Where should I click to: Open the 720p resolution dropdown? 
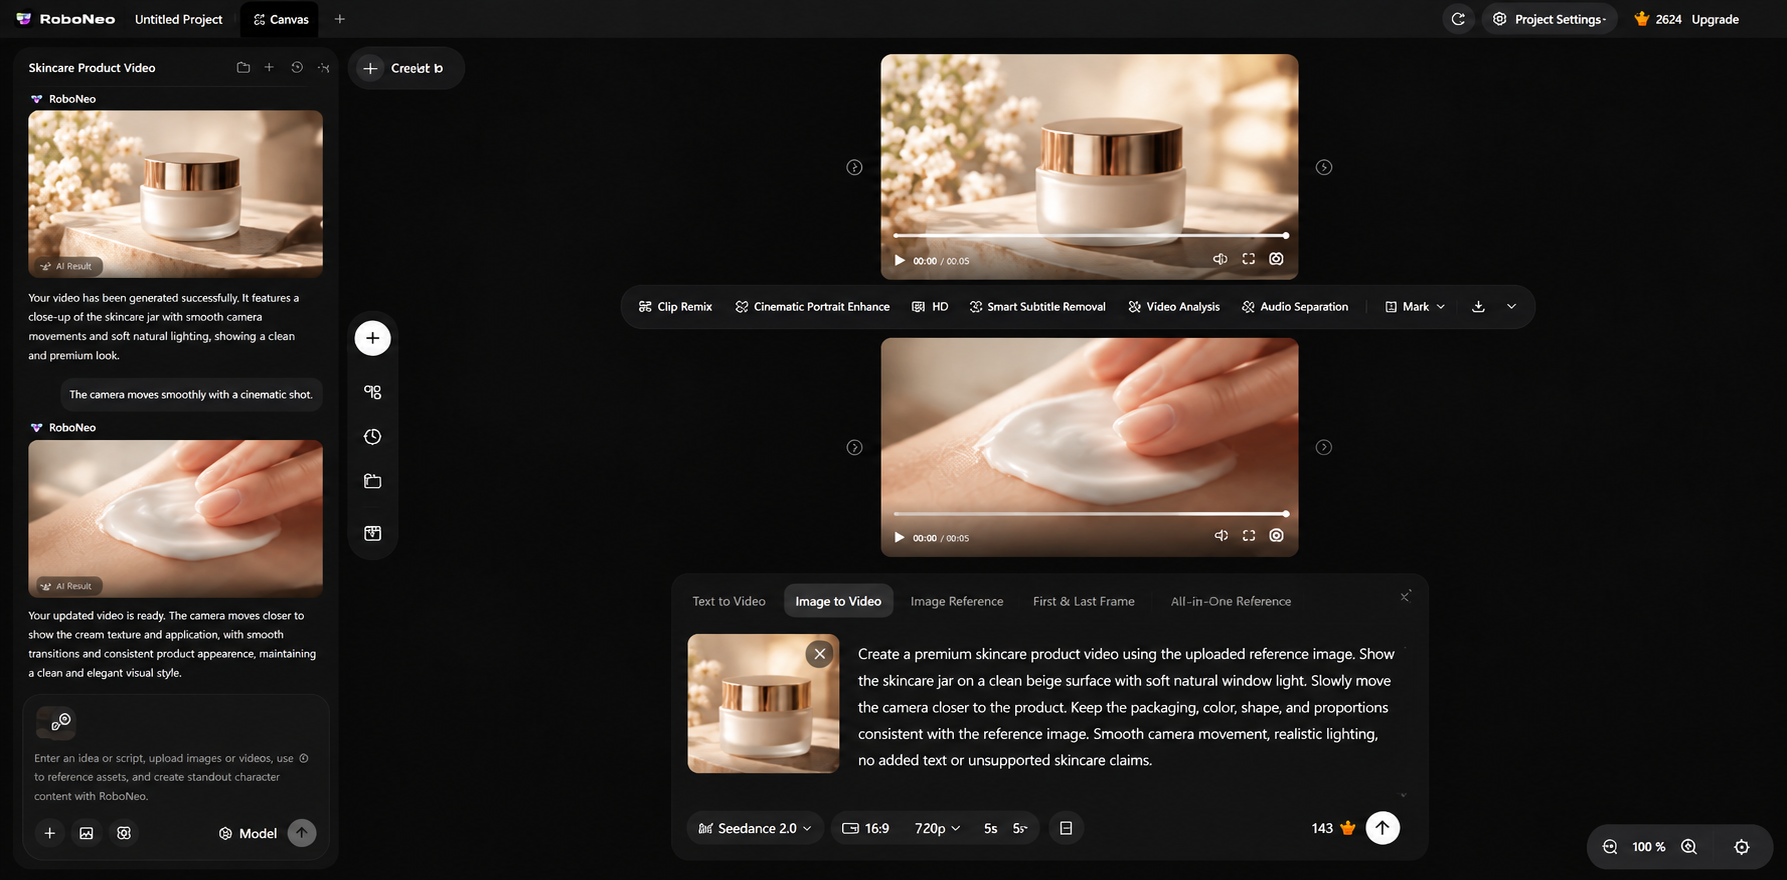(937, 828)
